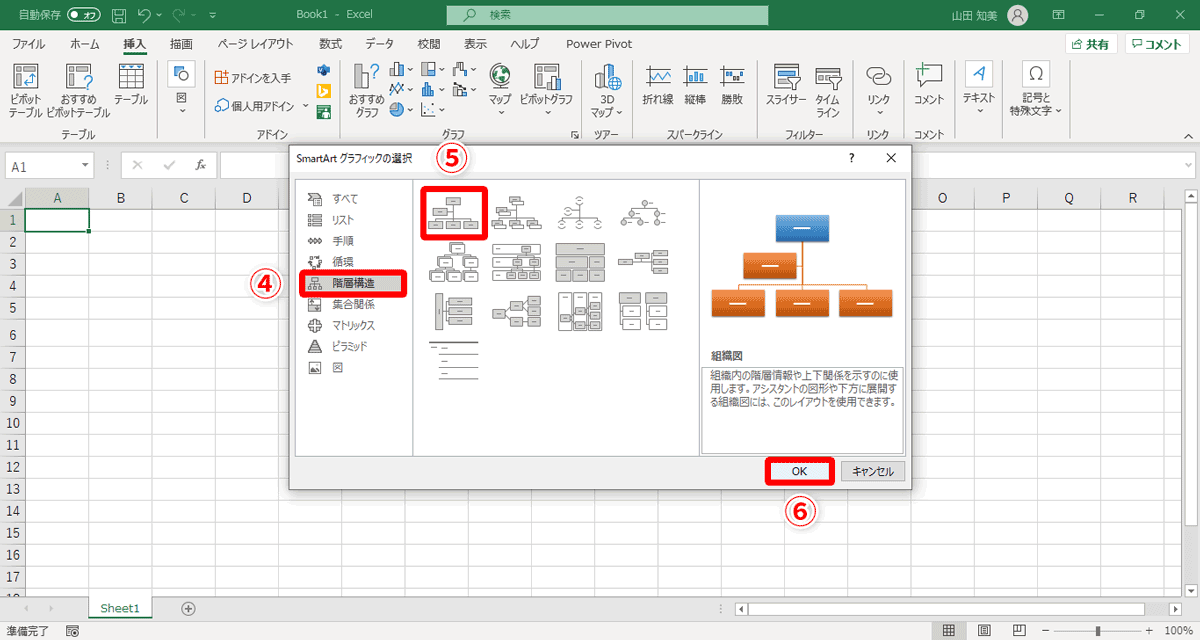1200x640 pixels.
Task: Click 3Dマップ icon in ribbon
Action: click(x=606, y=90)
